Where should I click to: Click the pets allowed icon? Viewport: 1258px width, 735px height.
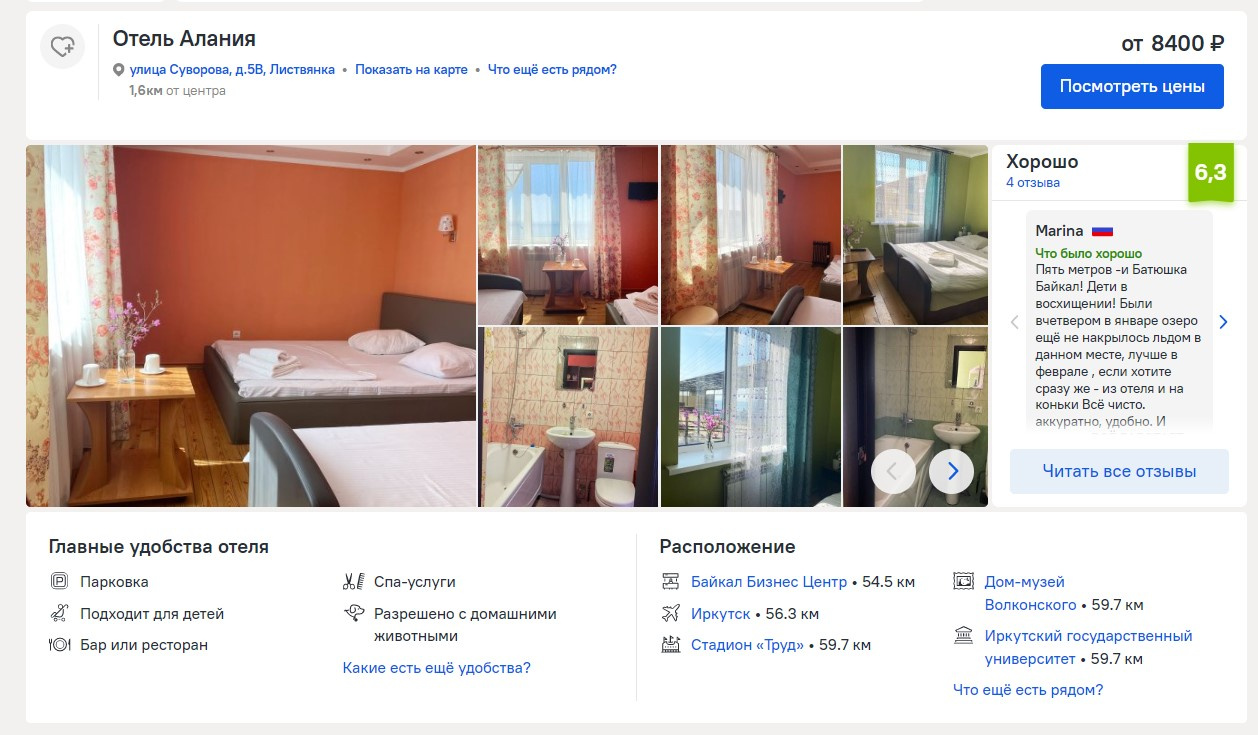pos(353,613)
